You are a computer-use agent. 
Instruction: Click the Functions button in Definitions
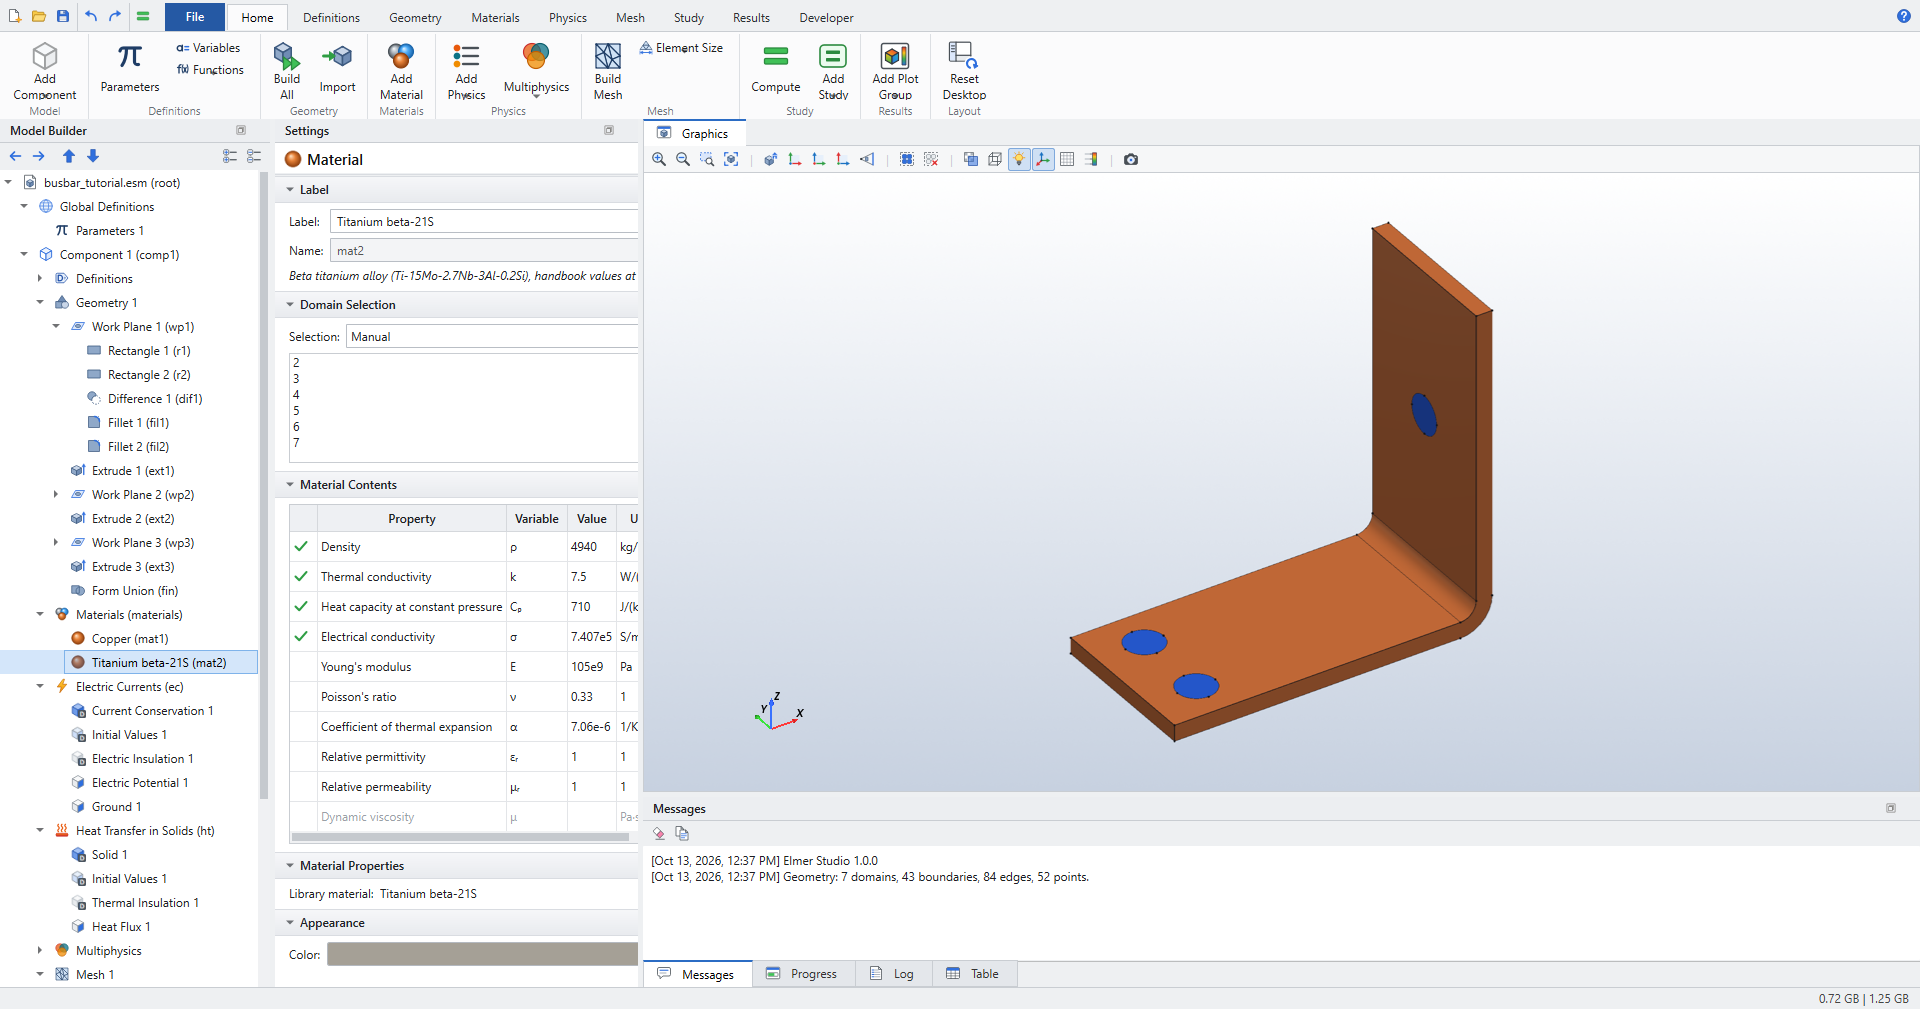pos(210,70)
